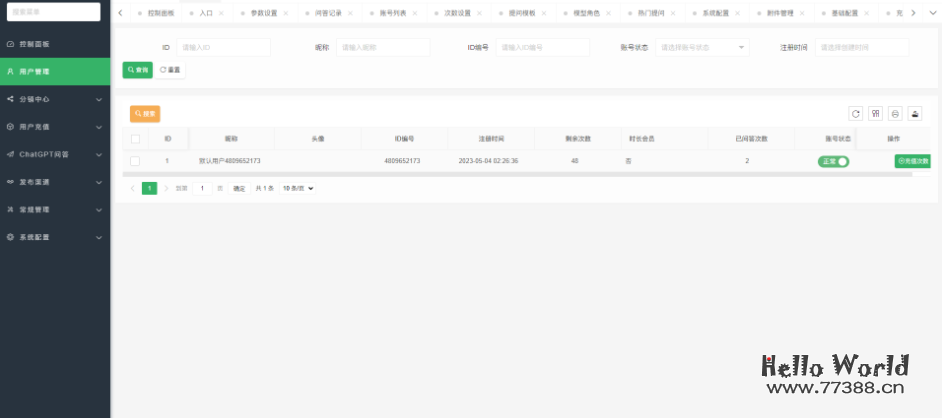
Task: Select 用户管理 in the sidebar
Action: coord(55,71)
